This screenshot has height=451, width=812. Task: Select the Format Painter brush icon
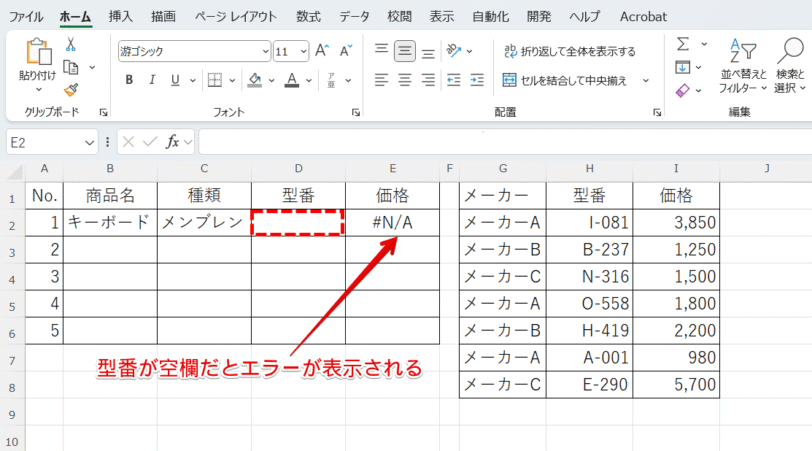71,90
